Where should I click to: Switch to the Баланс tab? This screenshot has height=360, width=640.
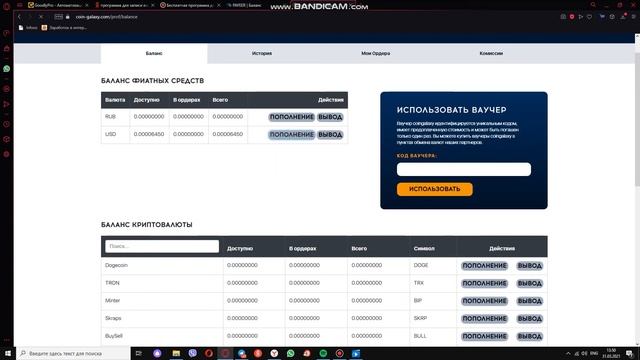tap(154, 53)
